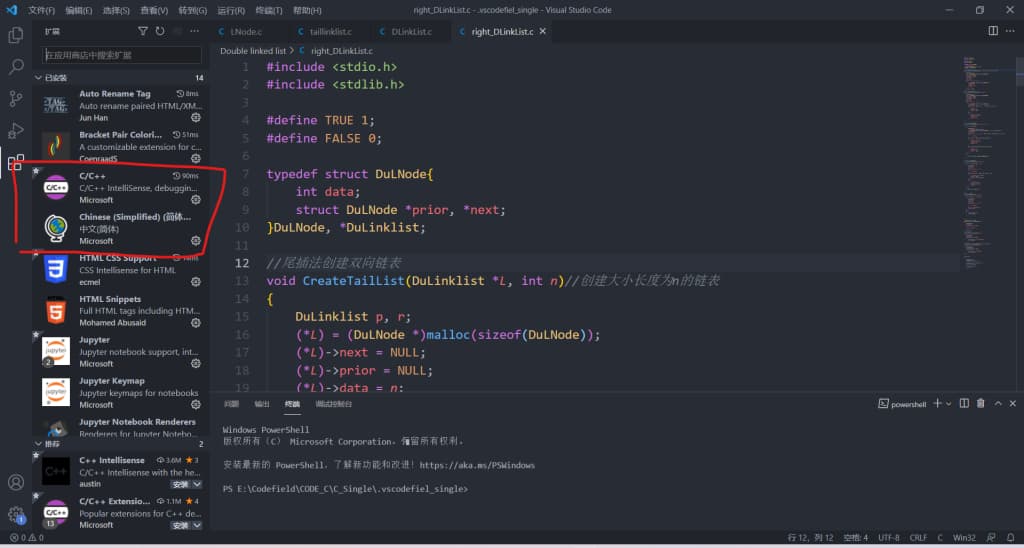Open the Manage gear in activity bar
The width and height of the screenshot is (1024, 548).
point(16,514)
